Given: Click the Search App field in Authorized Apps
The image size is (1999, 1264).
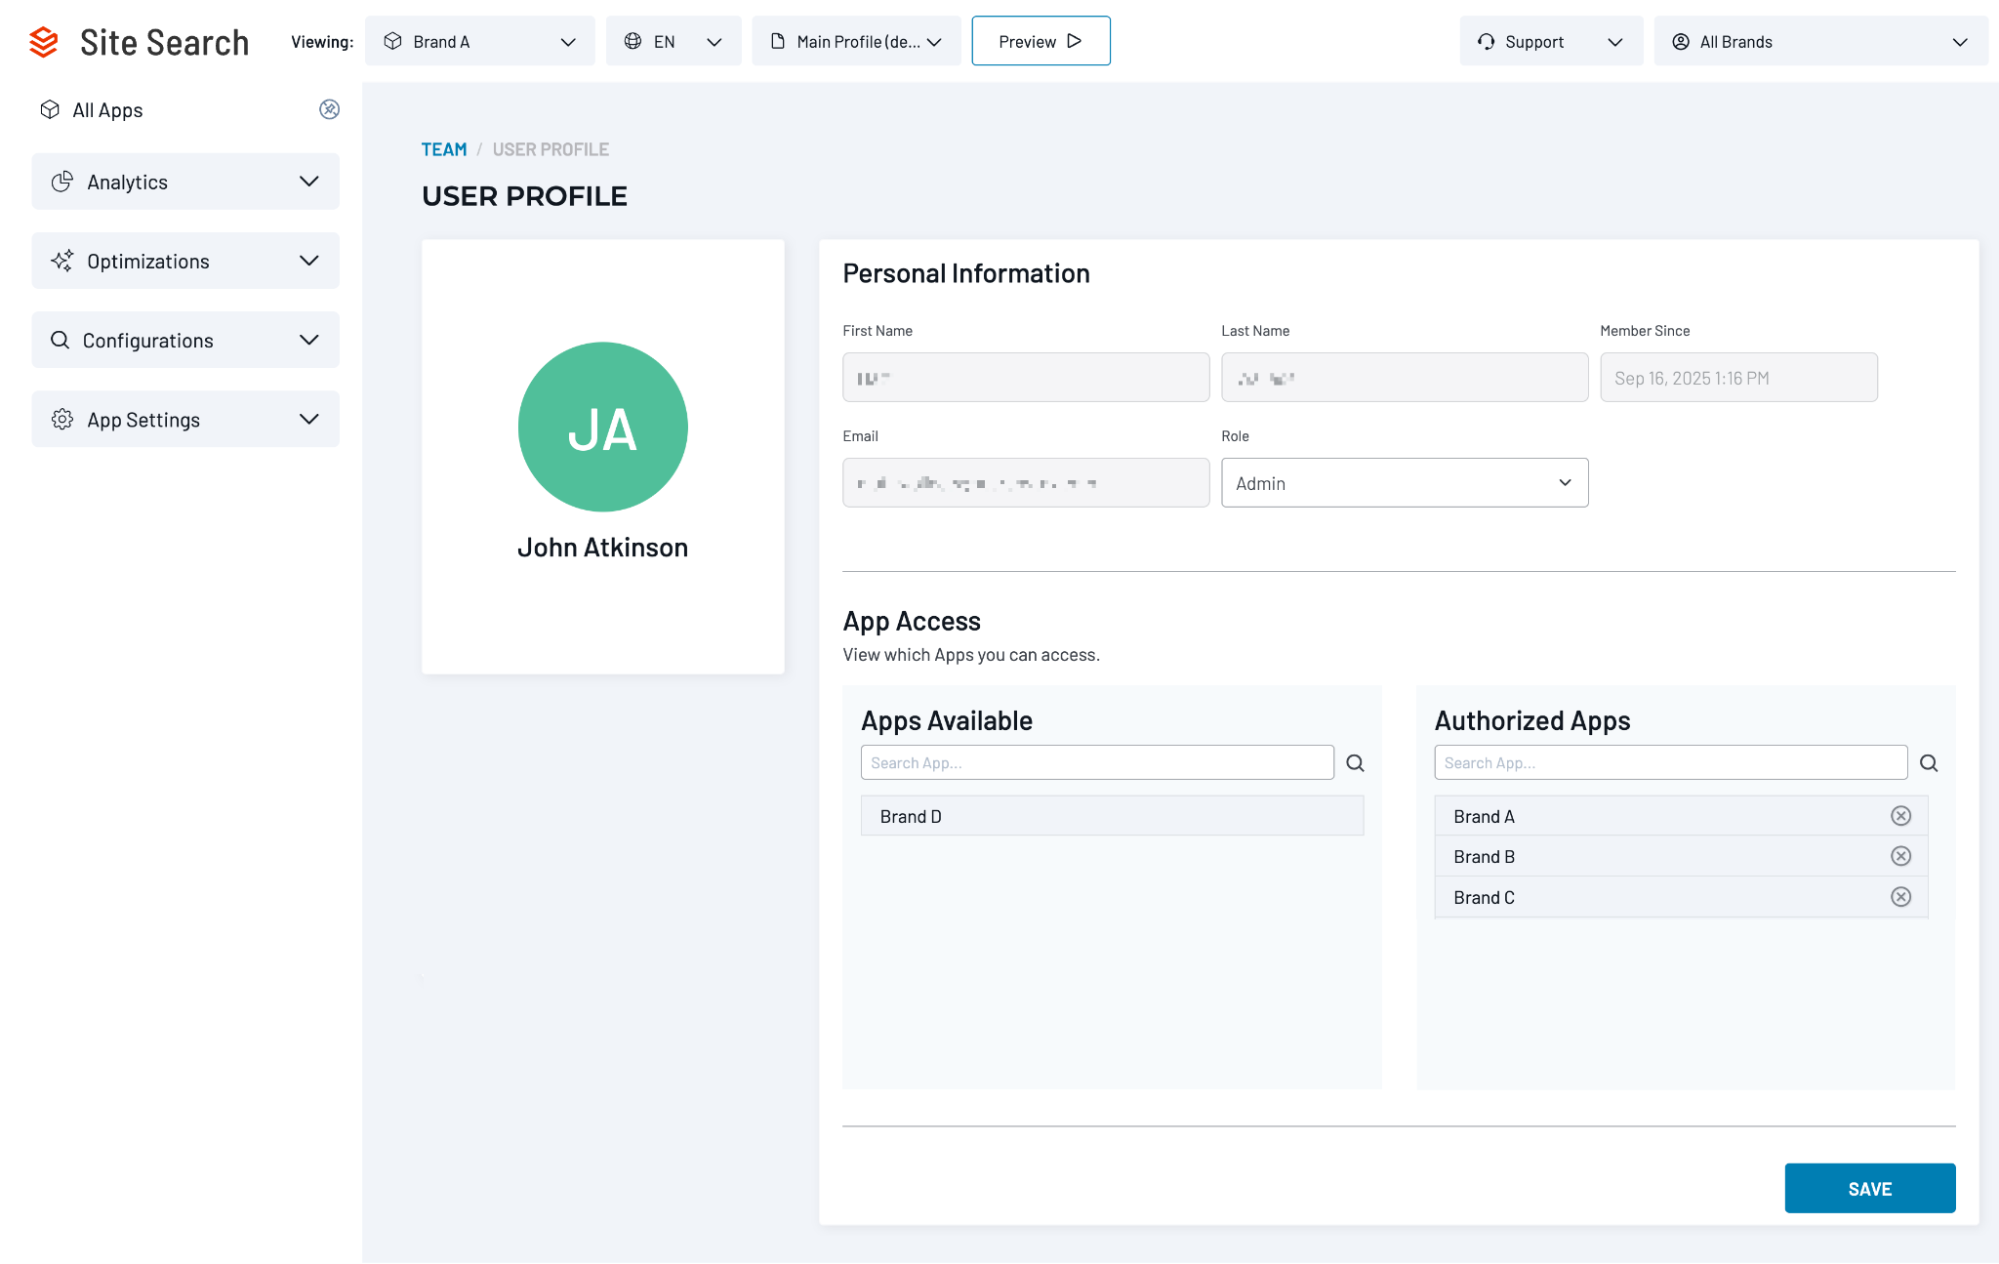Looking at the screenshot, I should click(1671, 763).
